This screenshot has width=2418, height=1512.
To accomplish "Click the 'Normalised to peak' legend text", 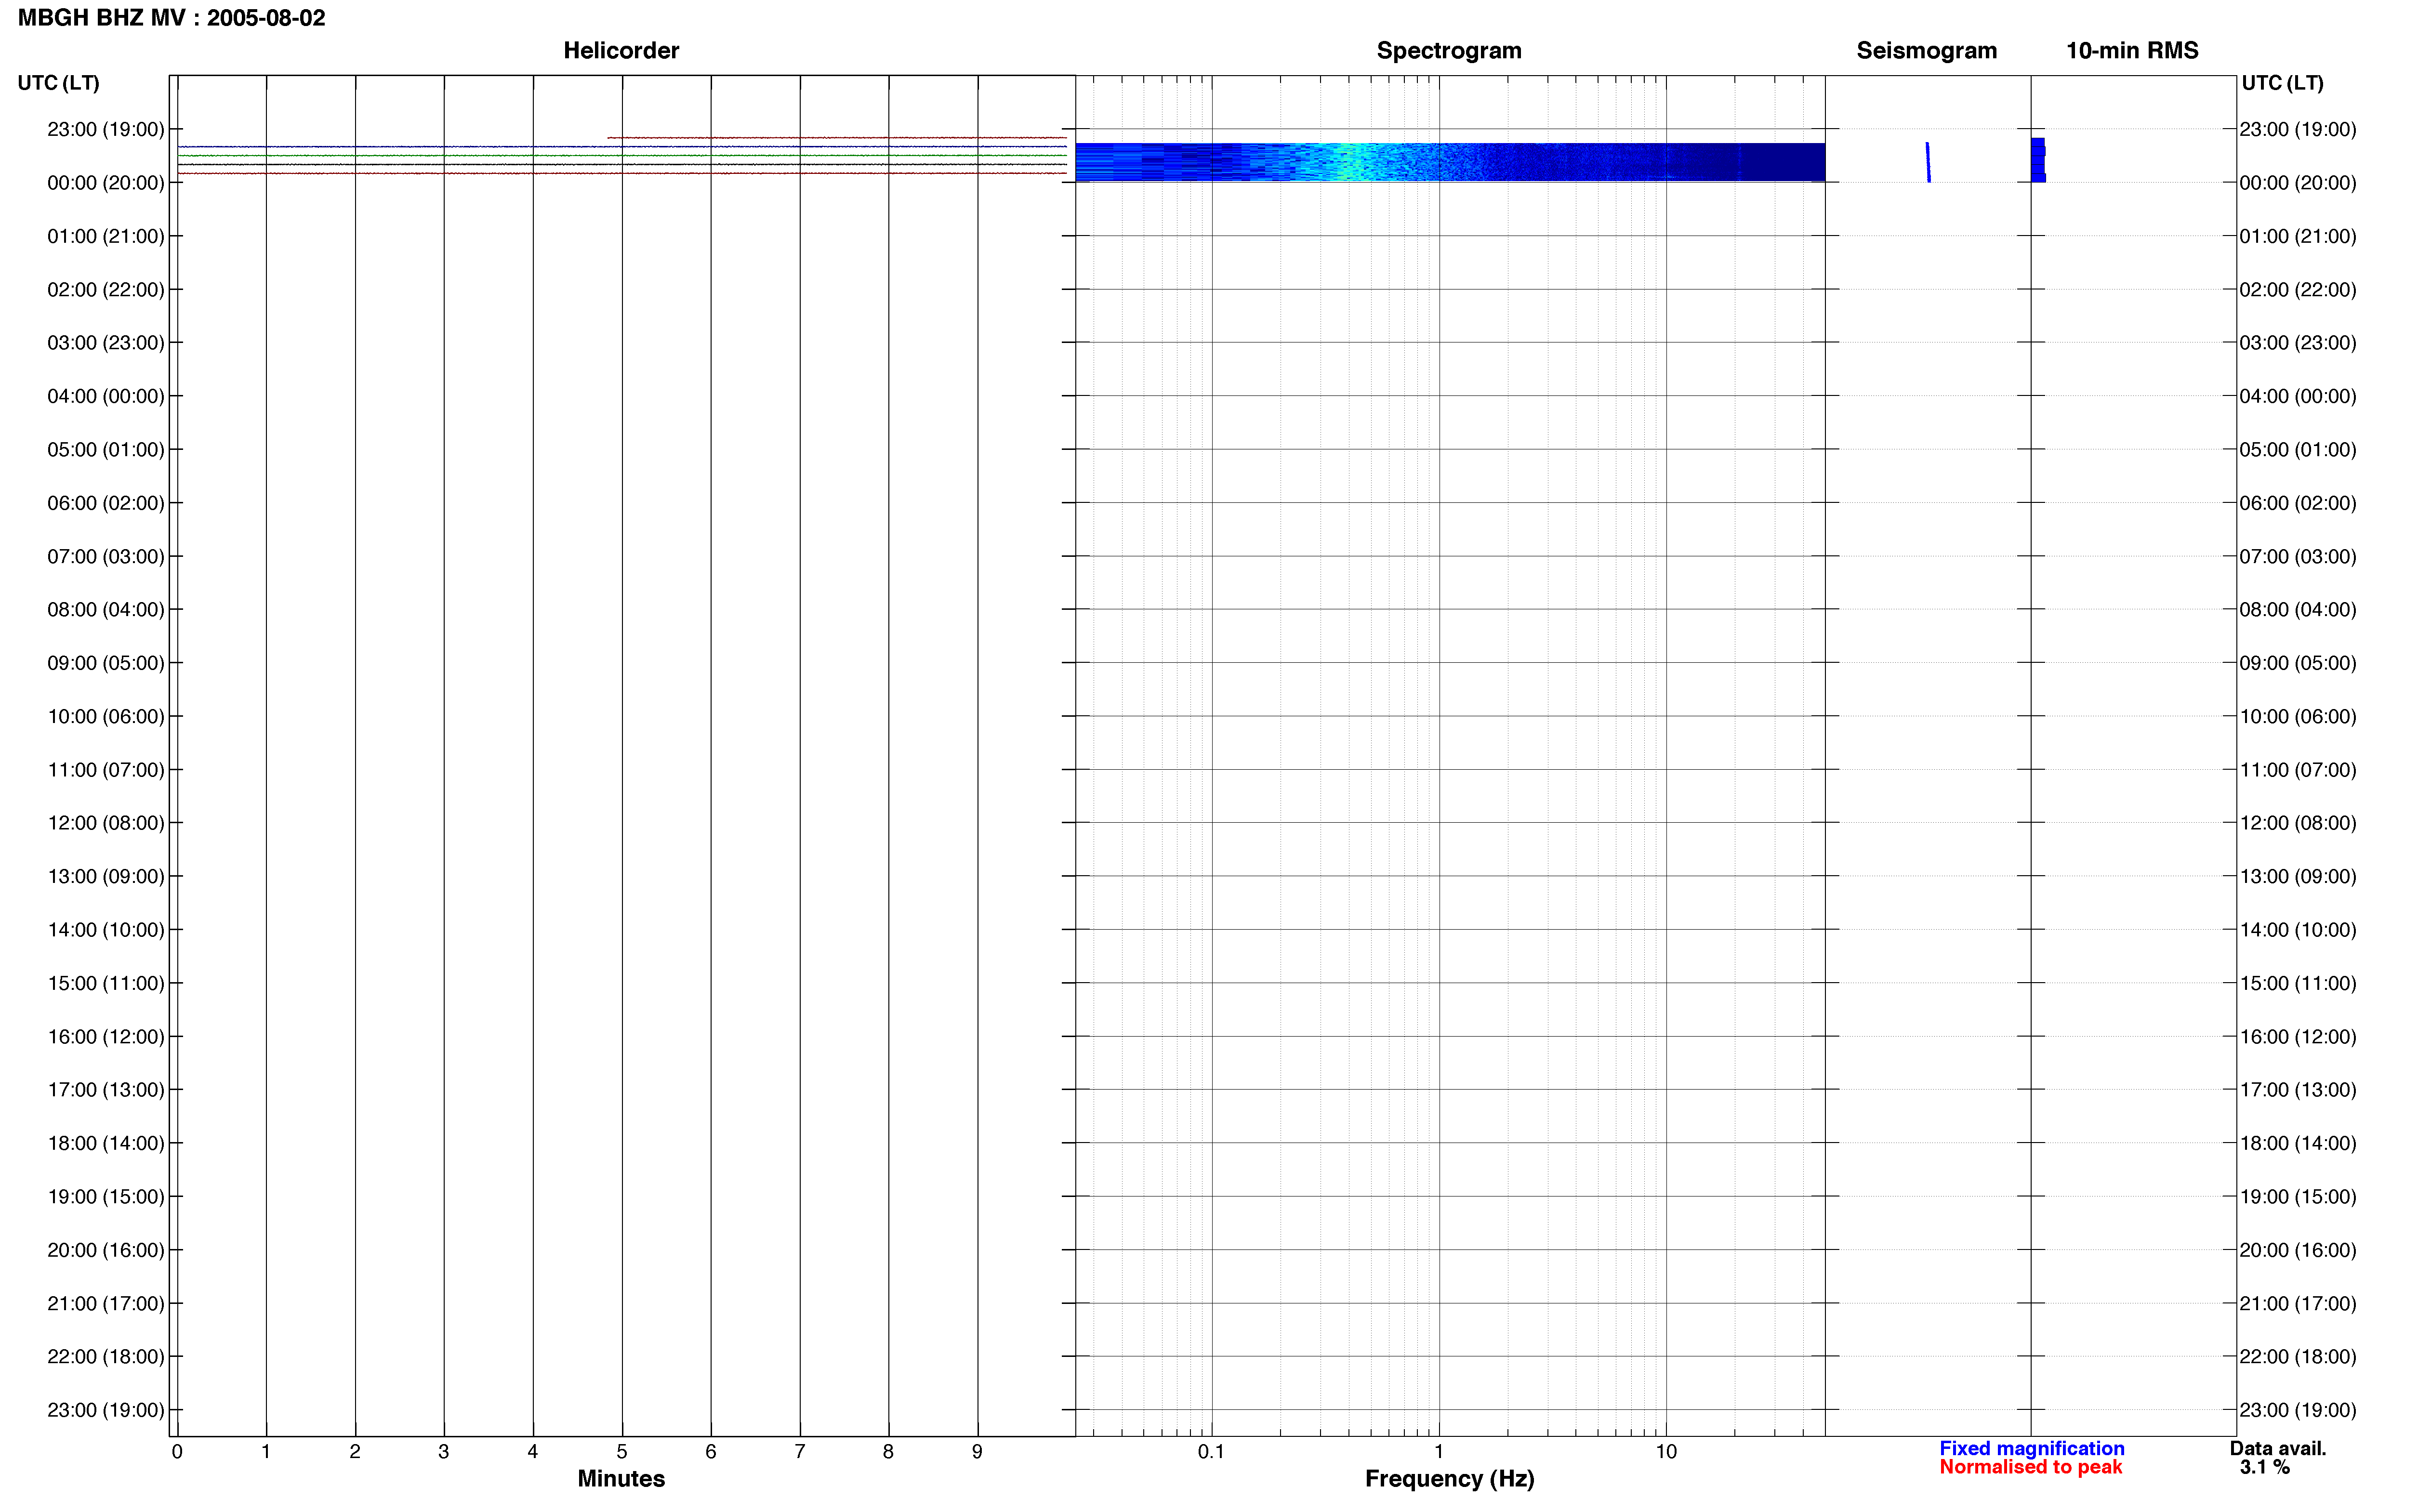I will tap(2030, 1467).
